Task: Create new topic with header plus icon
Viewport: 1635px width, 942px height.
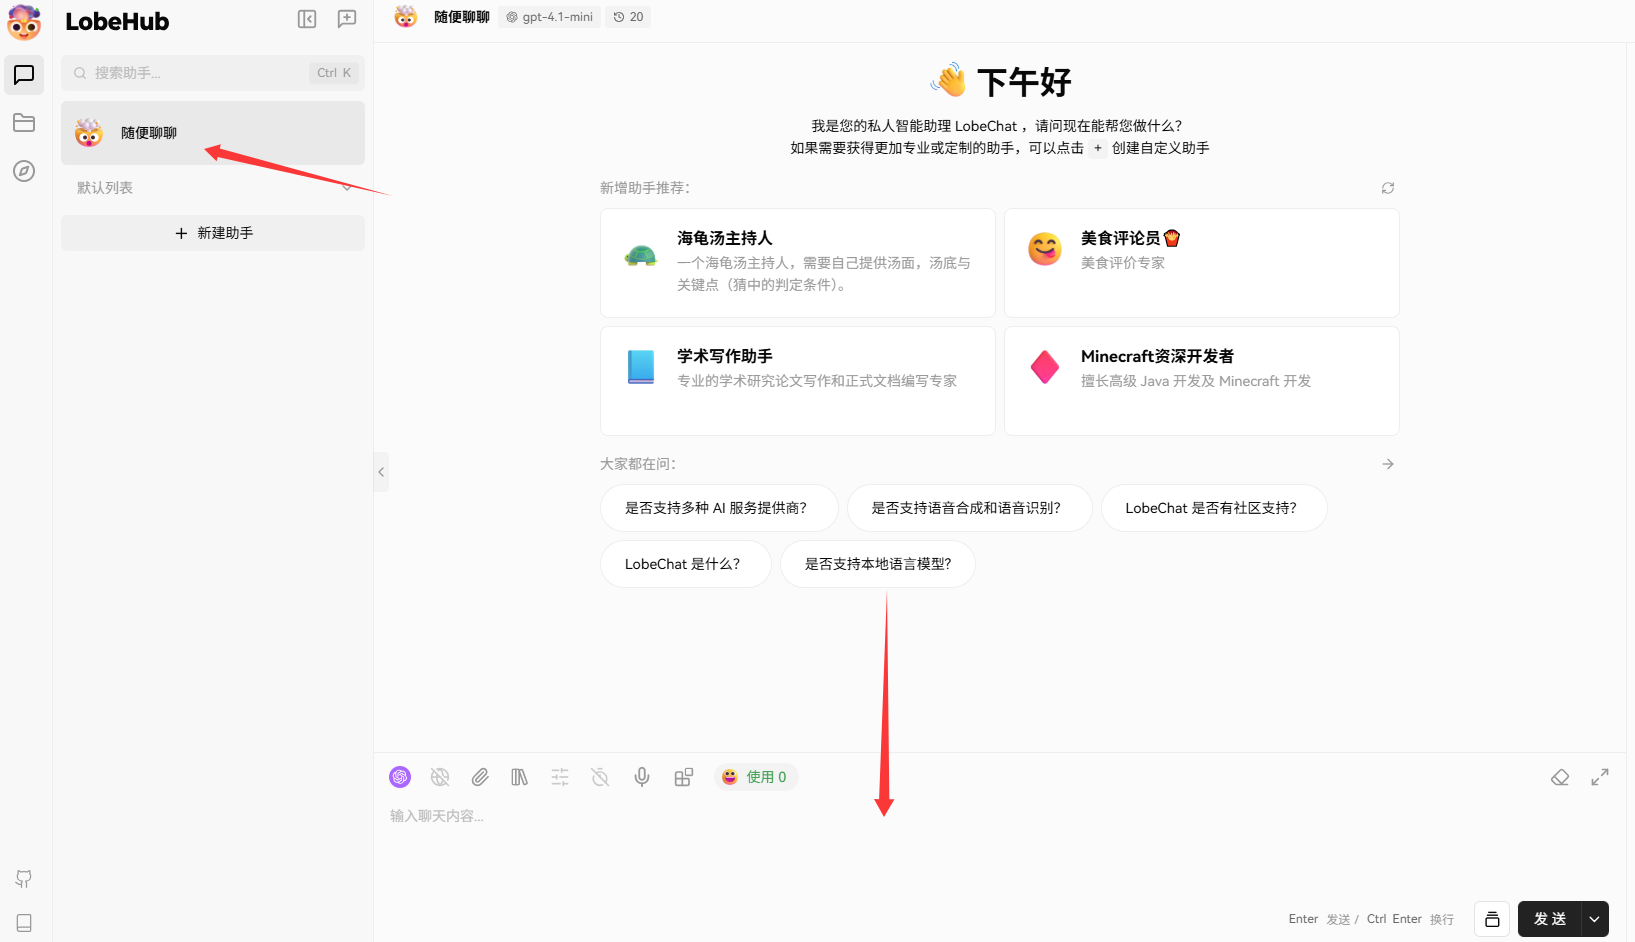Action: click(x=347, y=19)
